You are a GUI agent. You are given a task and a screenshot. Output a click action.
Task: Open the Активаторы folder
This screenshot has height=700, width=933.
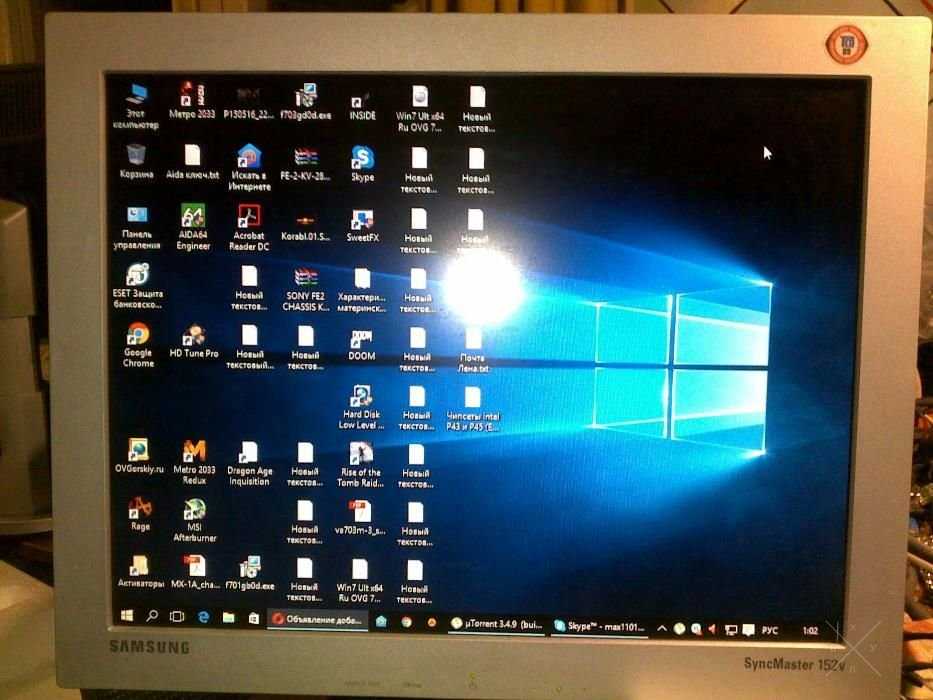[140, 572]
